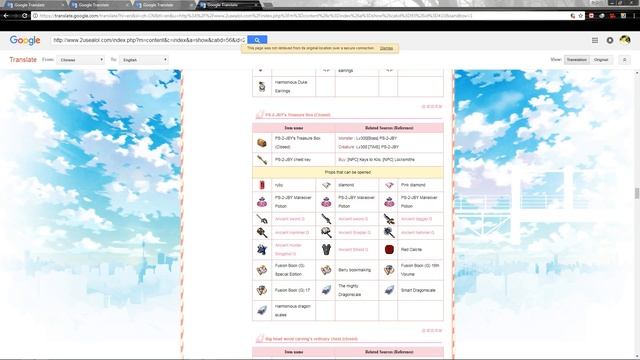Go back with browser back arrow

6,16
